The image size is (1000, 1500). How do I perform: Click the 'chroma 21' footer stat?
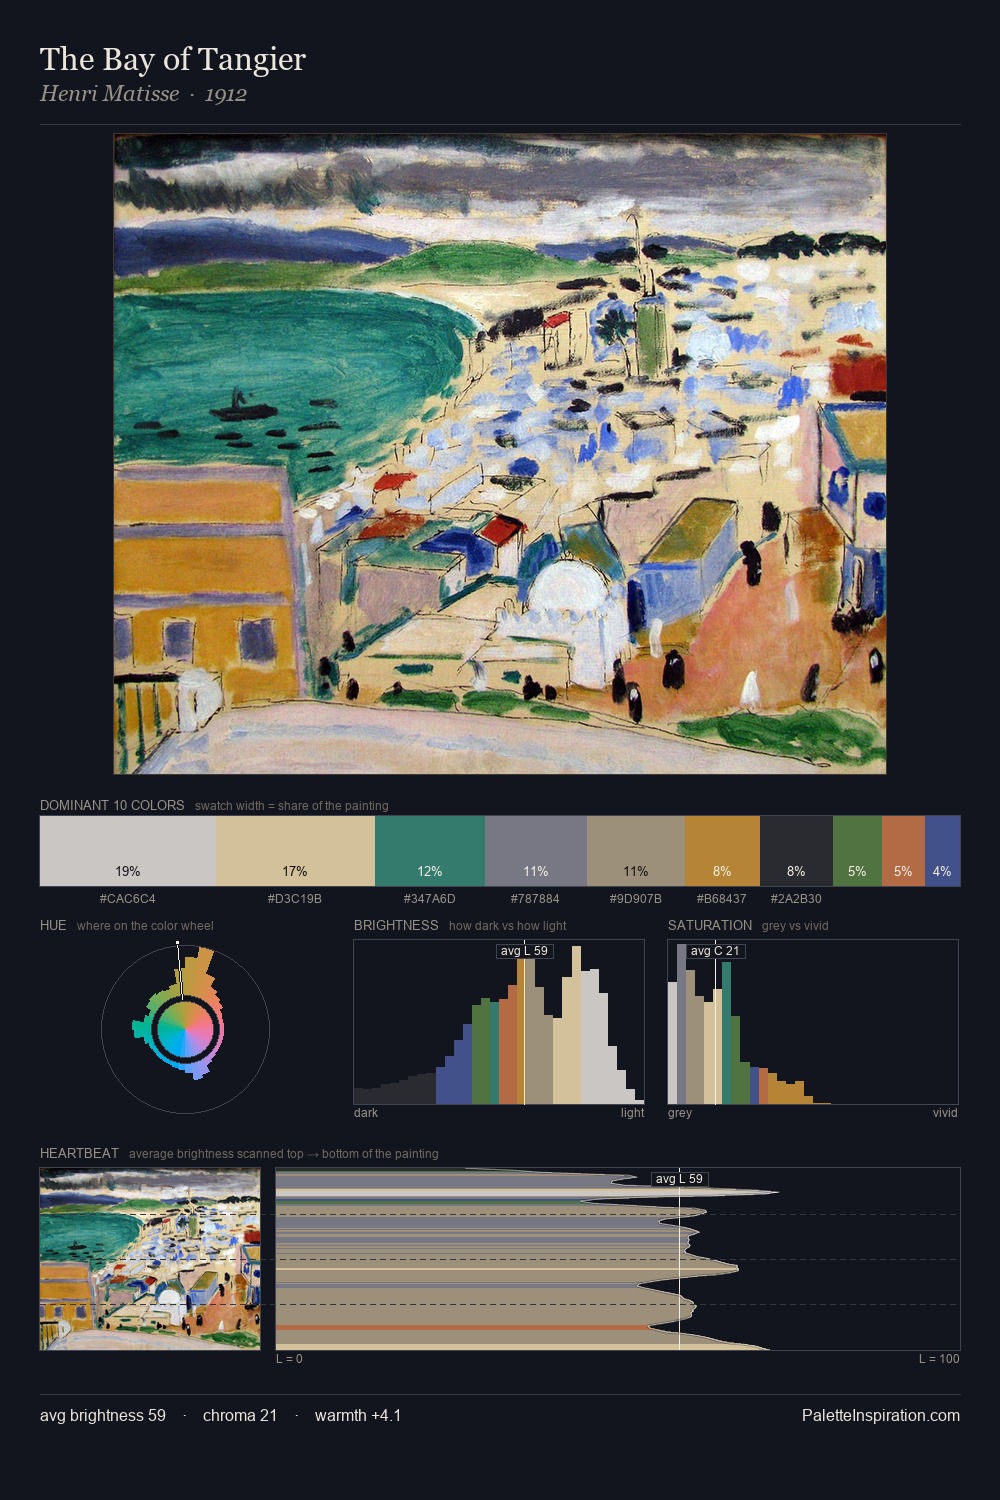[x=240, y=1415]
